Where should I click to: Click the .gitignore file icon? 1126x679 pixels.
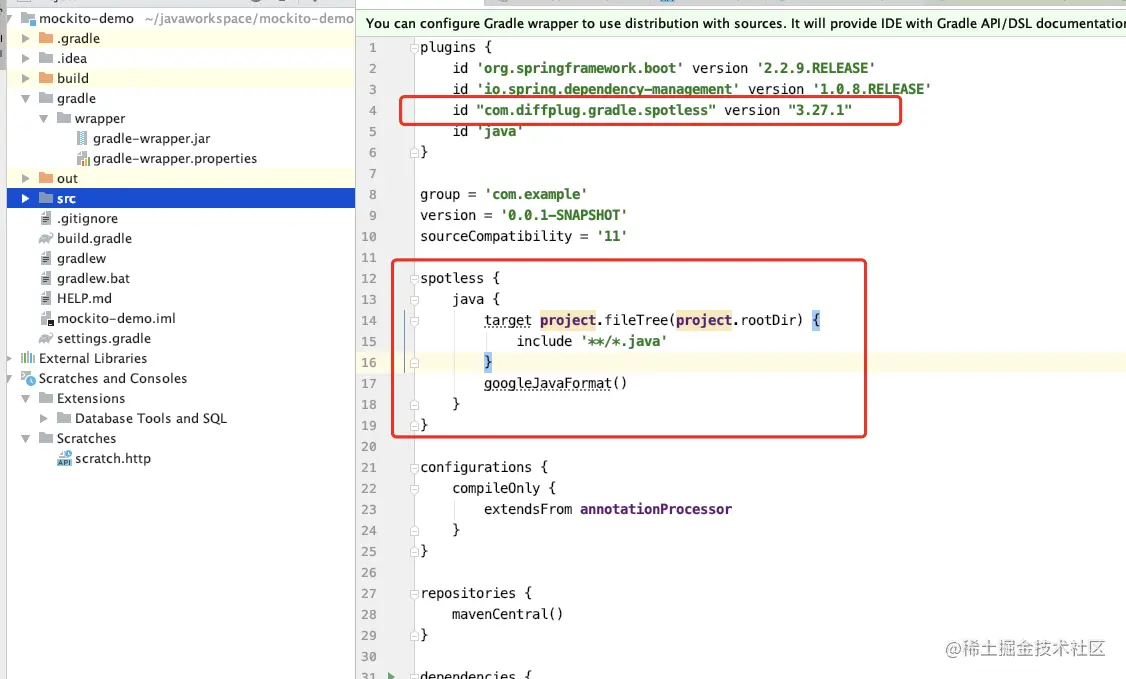[x=46, y=218]
